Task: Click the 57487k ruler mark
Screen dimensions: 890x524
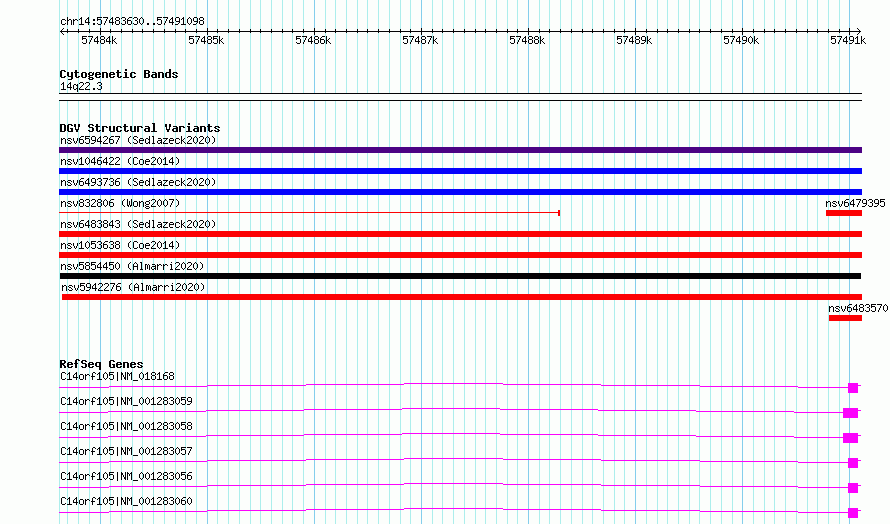Action: click(420, 40)
